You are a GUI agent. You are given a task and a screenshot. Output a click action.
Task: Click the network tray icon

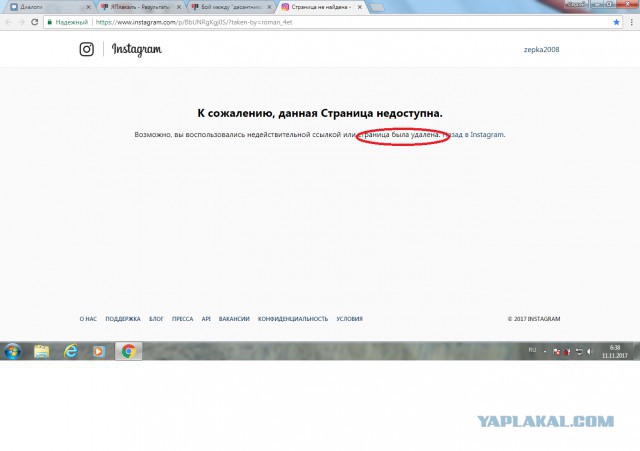coord(579,351)
